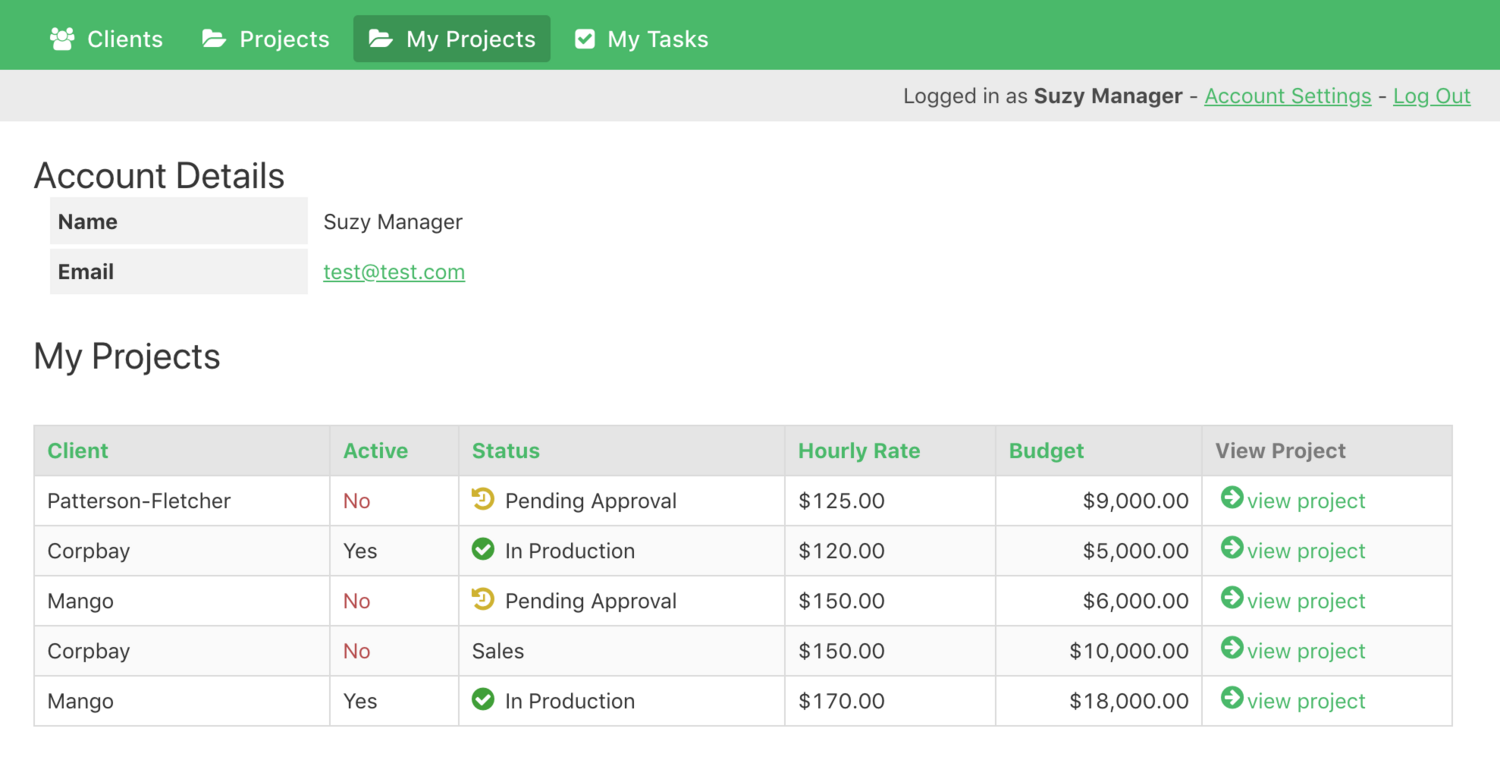Screen dimensions: 1500x760
Task: Click green checkmark icon in $120.00 row
Action: tap(483, 549)
